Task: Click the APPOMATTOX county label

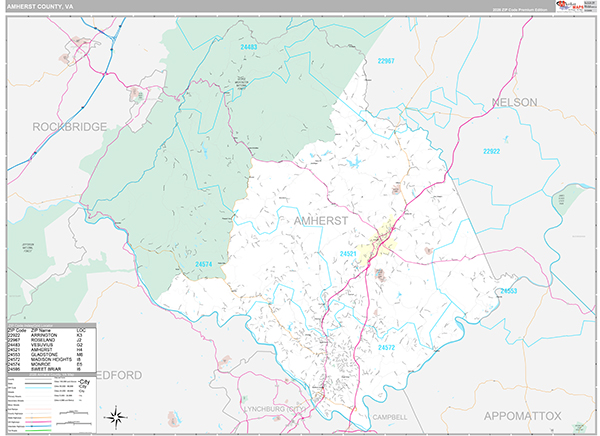Action: pyautogui.click(x=522, y=416)
